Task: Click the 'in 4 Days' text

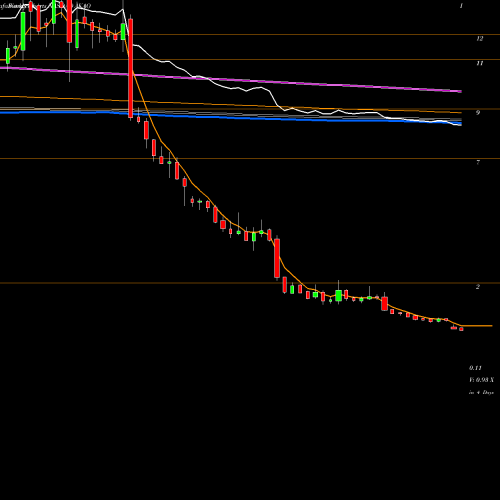Action: click(481, 392)
